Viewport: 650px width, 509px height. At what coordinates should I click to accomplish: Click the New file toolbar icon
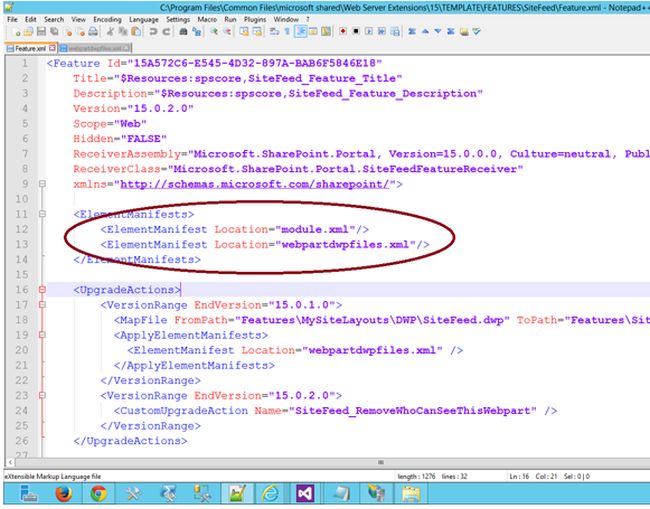[16, 32]
